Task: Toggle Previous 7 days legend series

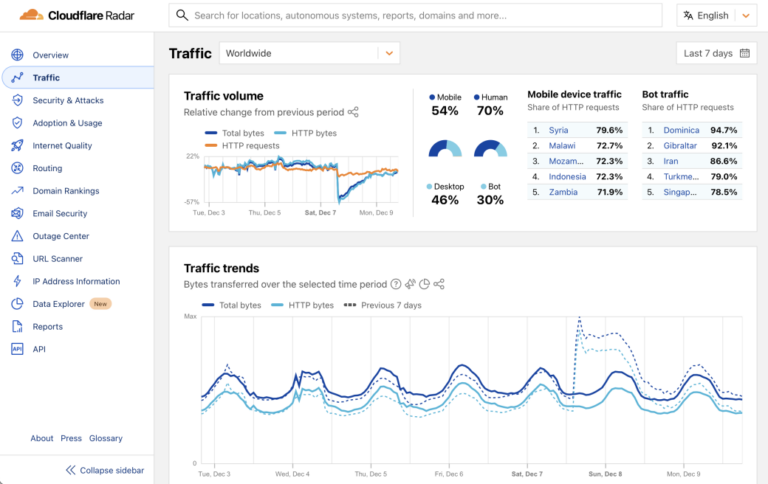Action: [383, 305]
